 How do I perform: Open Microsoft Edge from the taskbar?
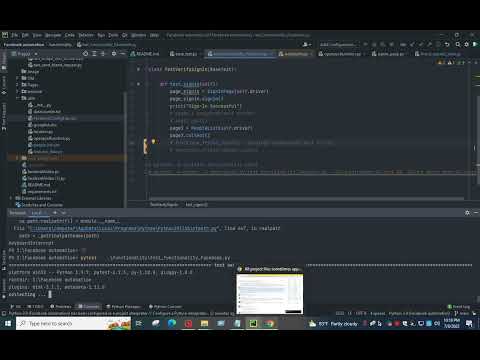coord(172,323)
